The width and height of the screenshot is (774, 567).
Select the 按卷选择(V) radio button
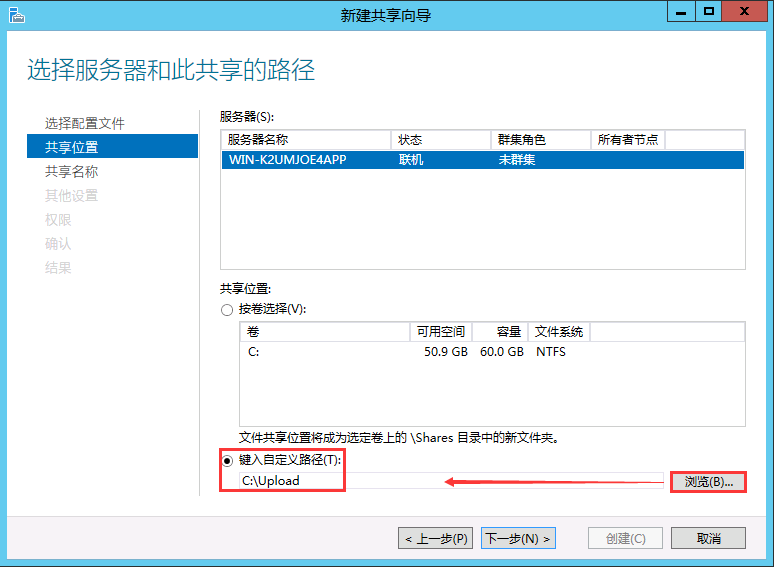[227, 309]
